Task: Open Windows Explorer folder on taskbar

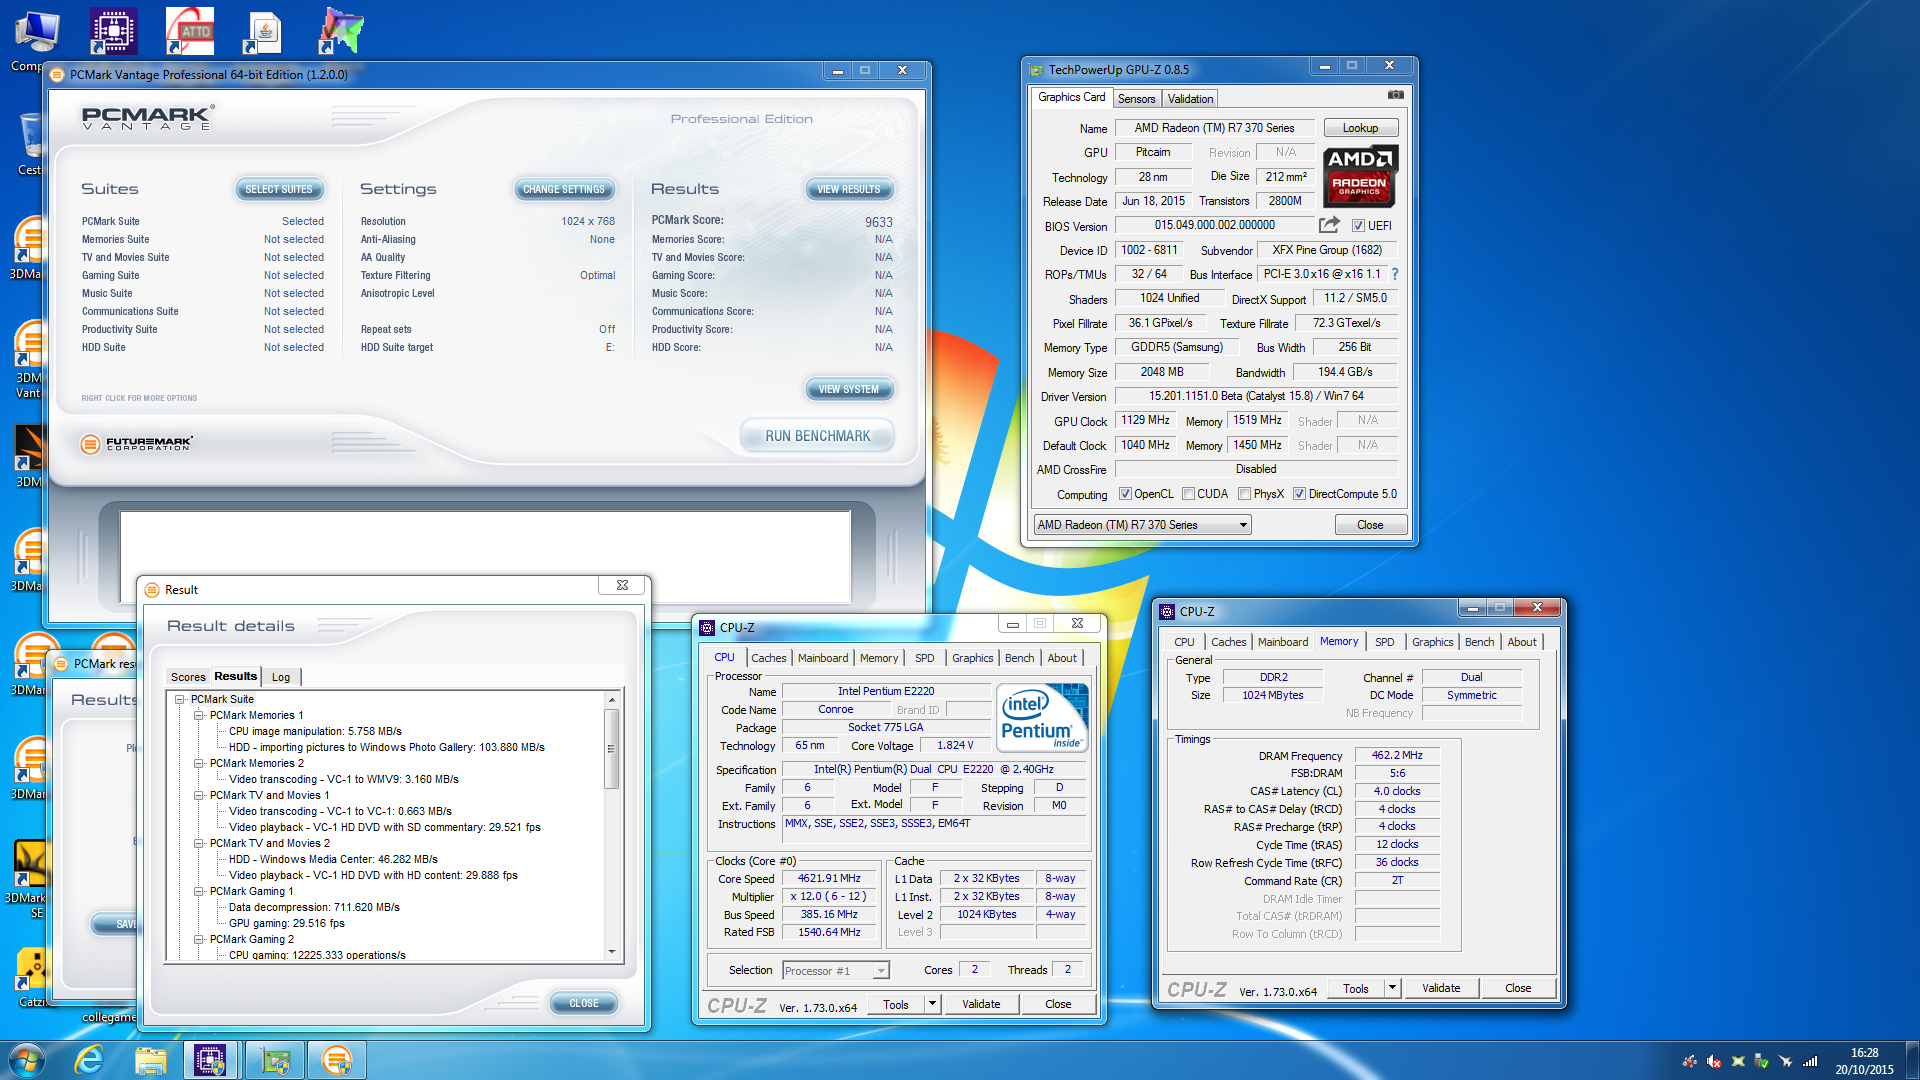Action: tap(150, 1060)
